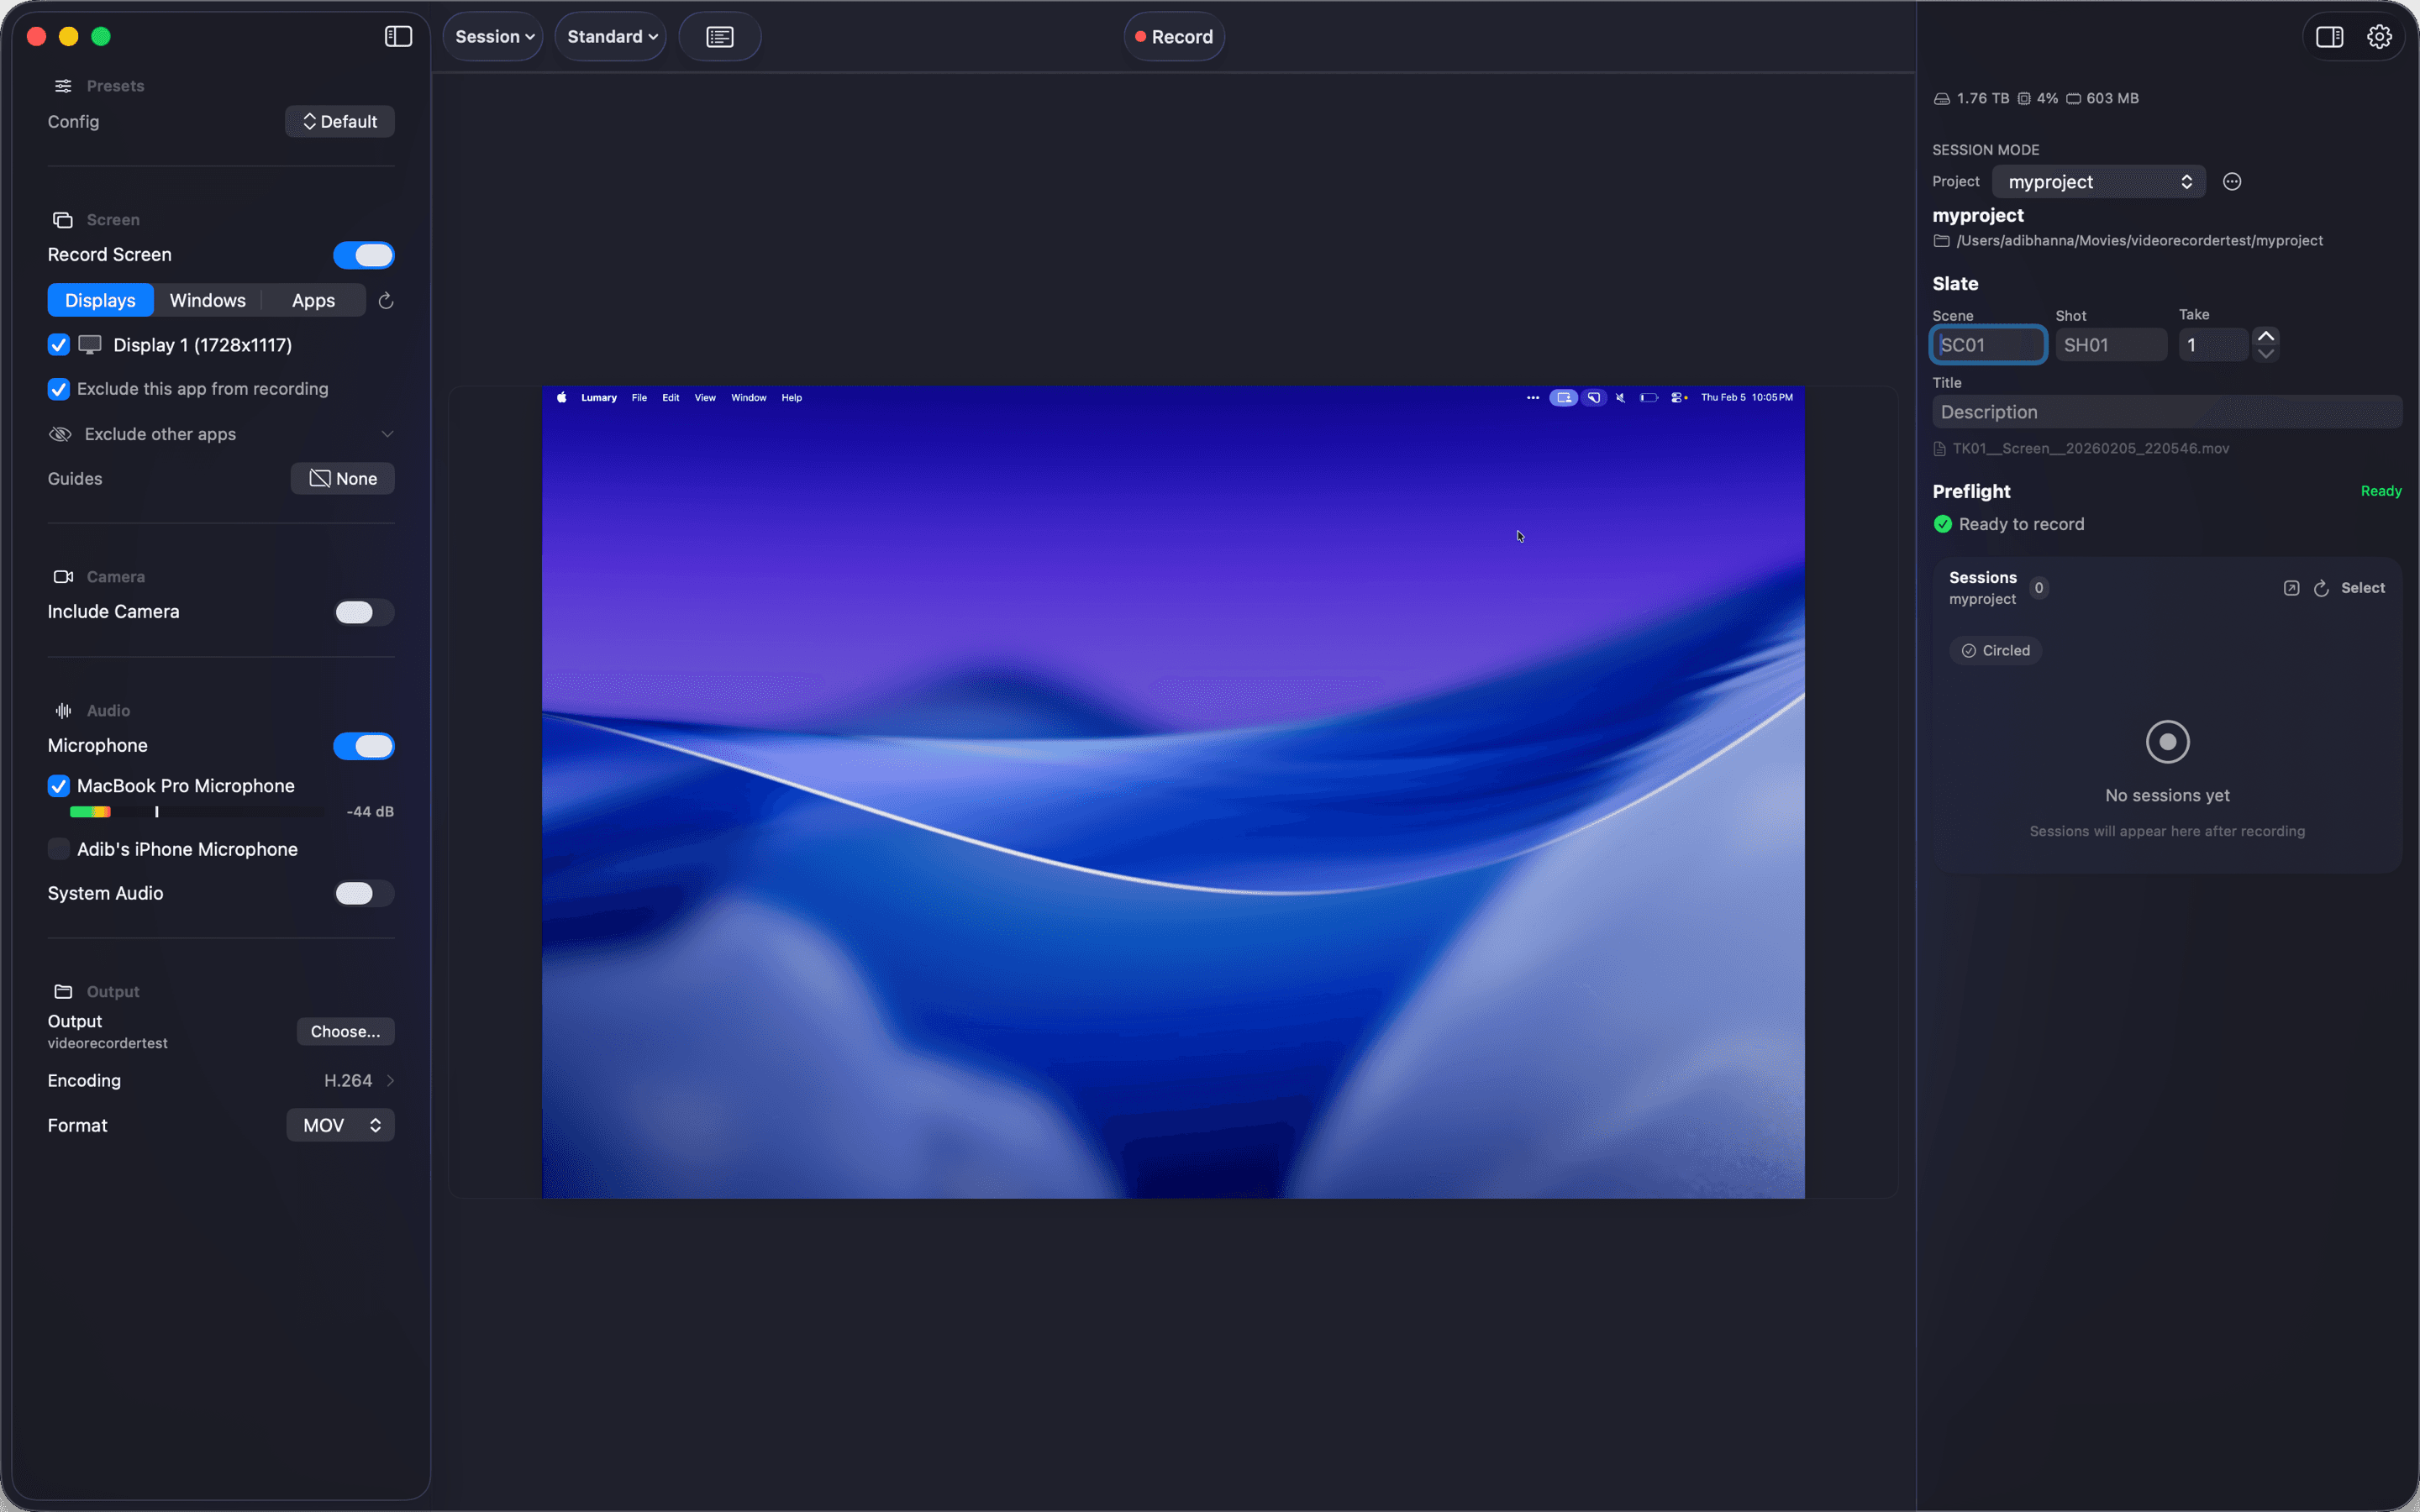Switch to the Windows tab

[207, 301]
